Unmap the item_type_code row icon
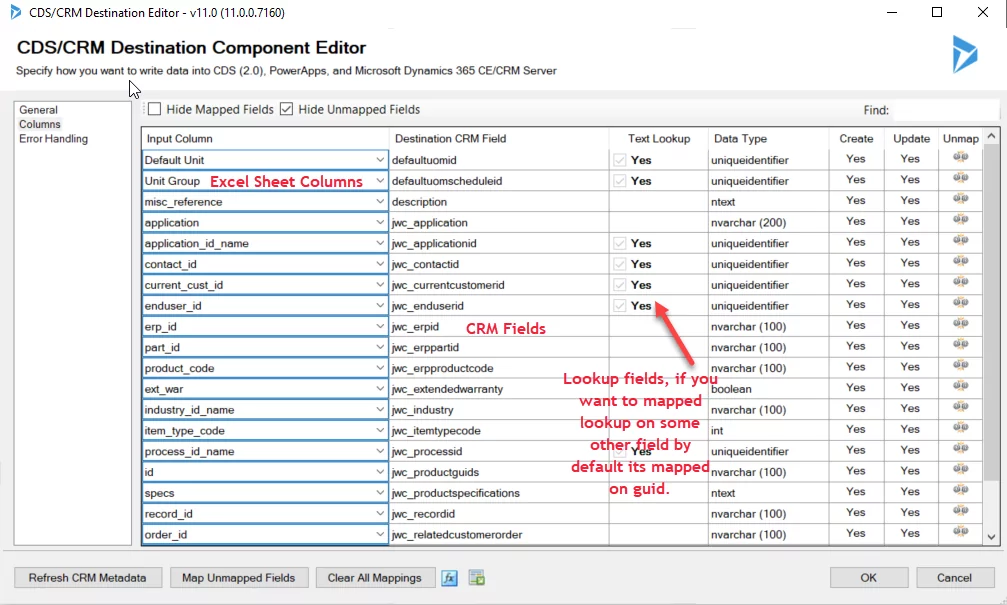 961,428
